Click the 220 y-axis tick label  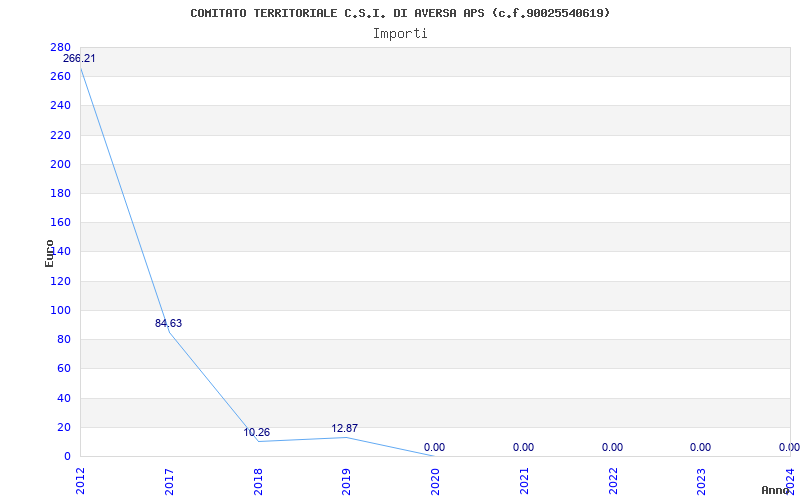pos(60,135)
